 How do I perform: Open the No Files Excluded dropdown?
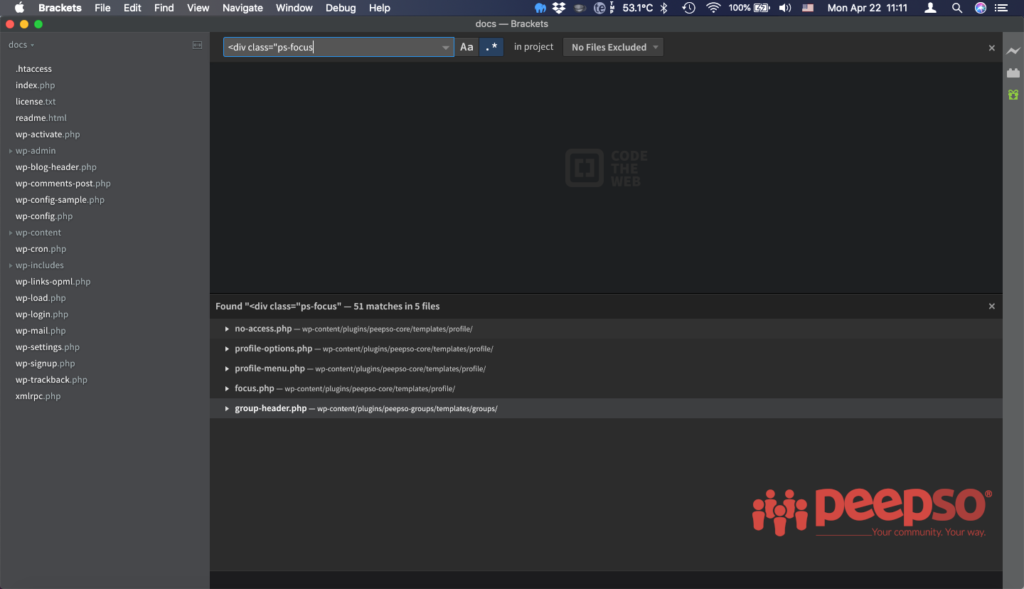[613, 47]
